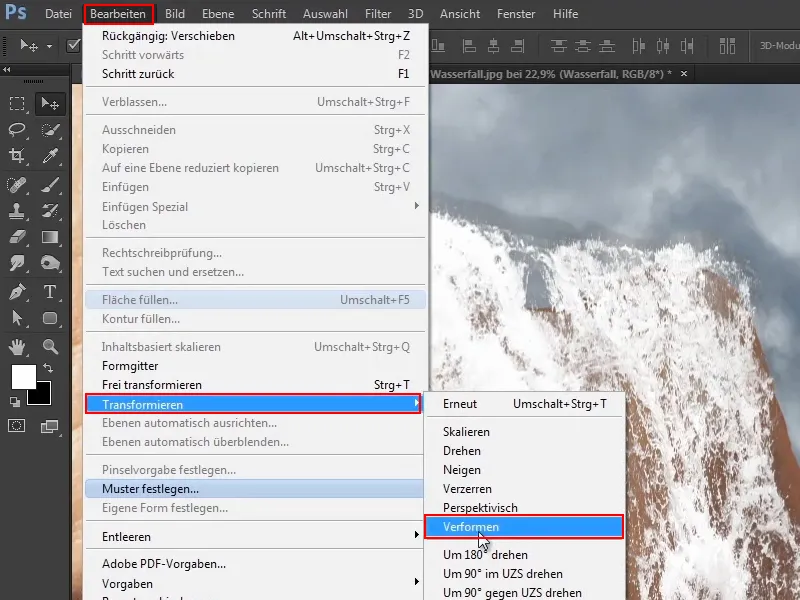Choose Verformen in the Transformieren submenu

tap(524, 527)
